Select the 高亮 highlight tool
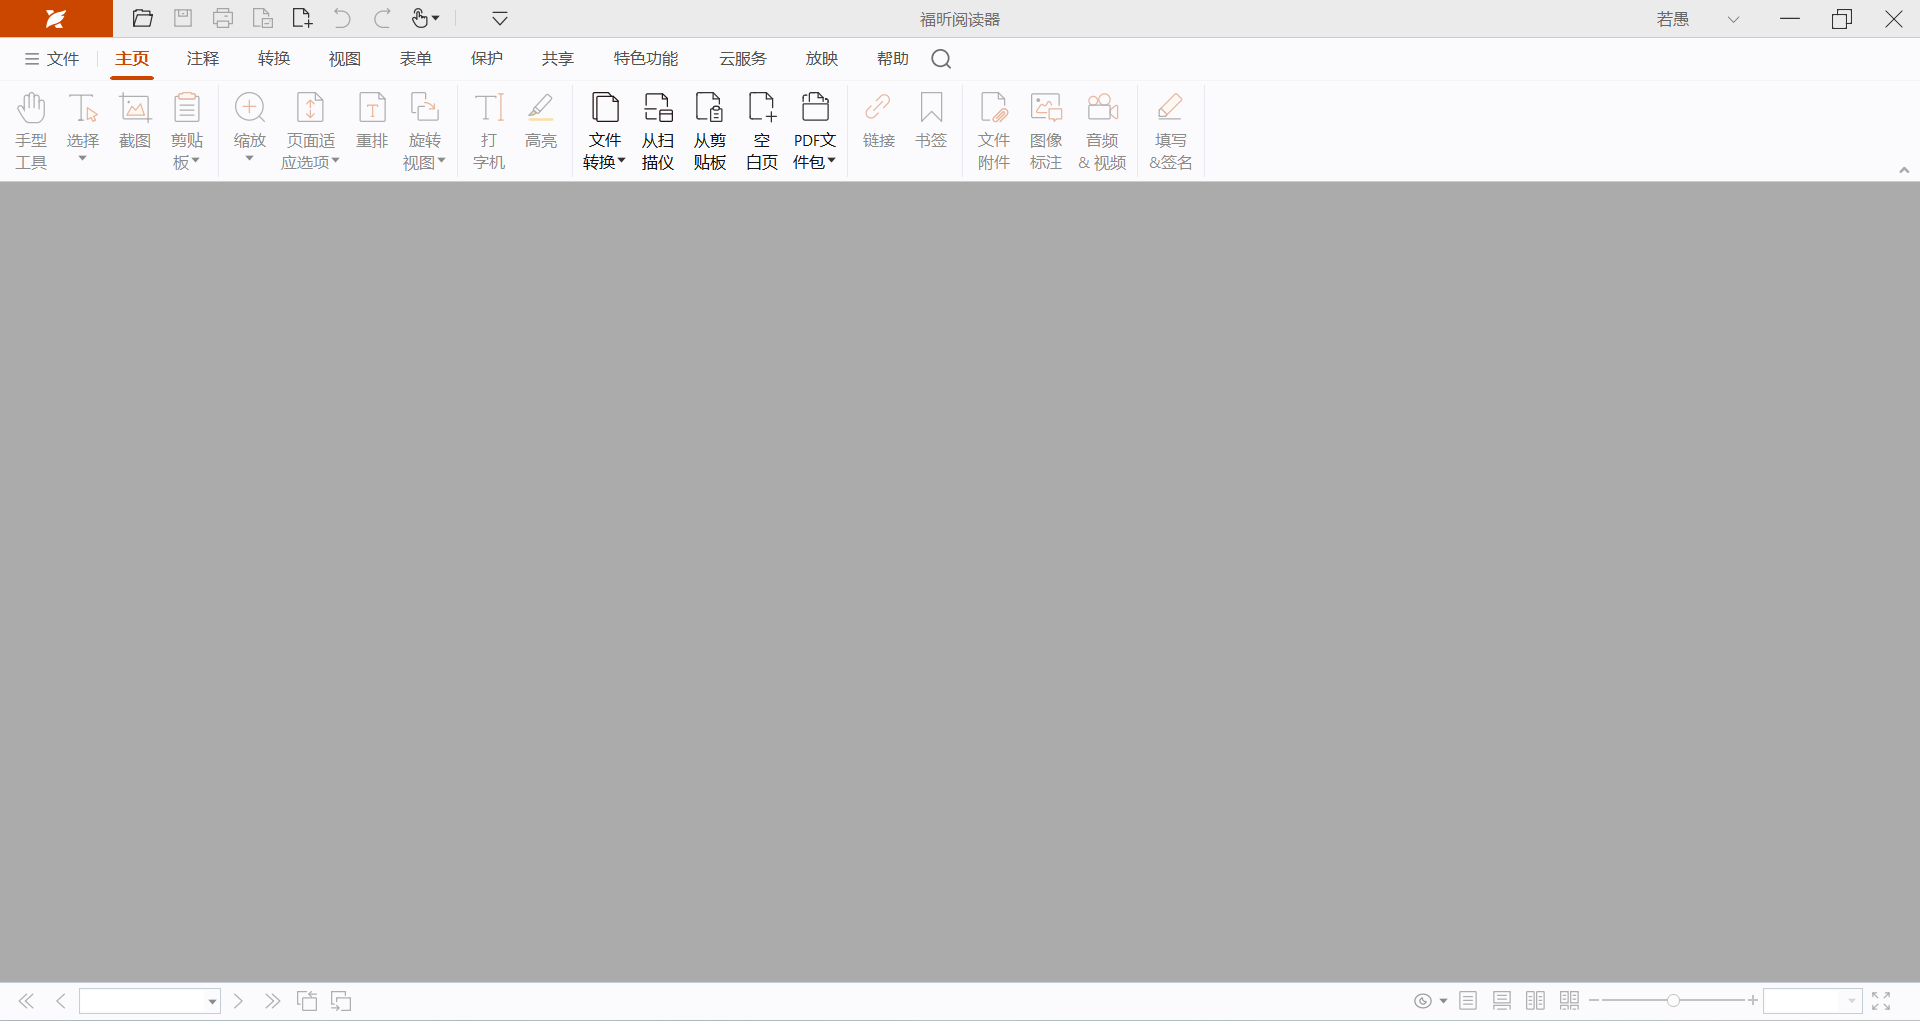This screenshot has height=1021, width=1920. click(541, 121)
